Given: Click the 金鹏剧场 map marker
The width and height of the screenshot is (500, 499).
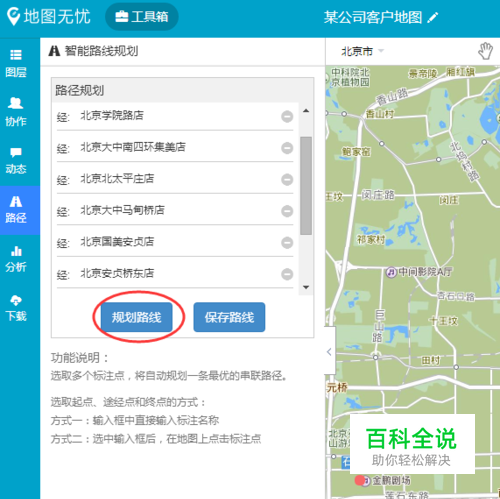Looking at the screenshot, I should [366, 481].
